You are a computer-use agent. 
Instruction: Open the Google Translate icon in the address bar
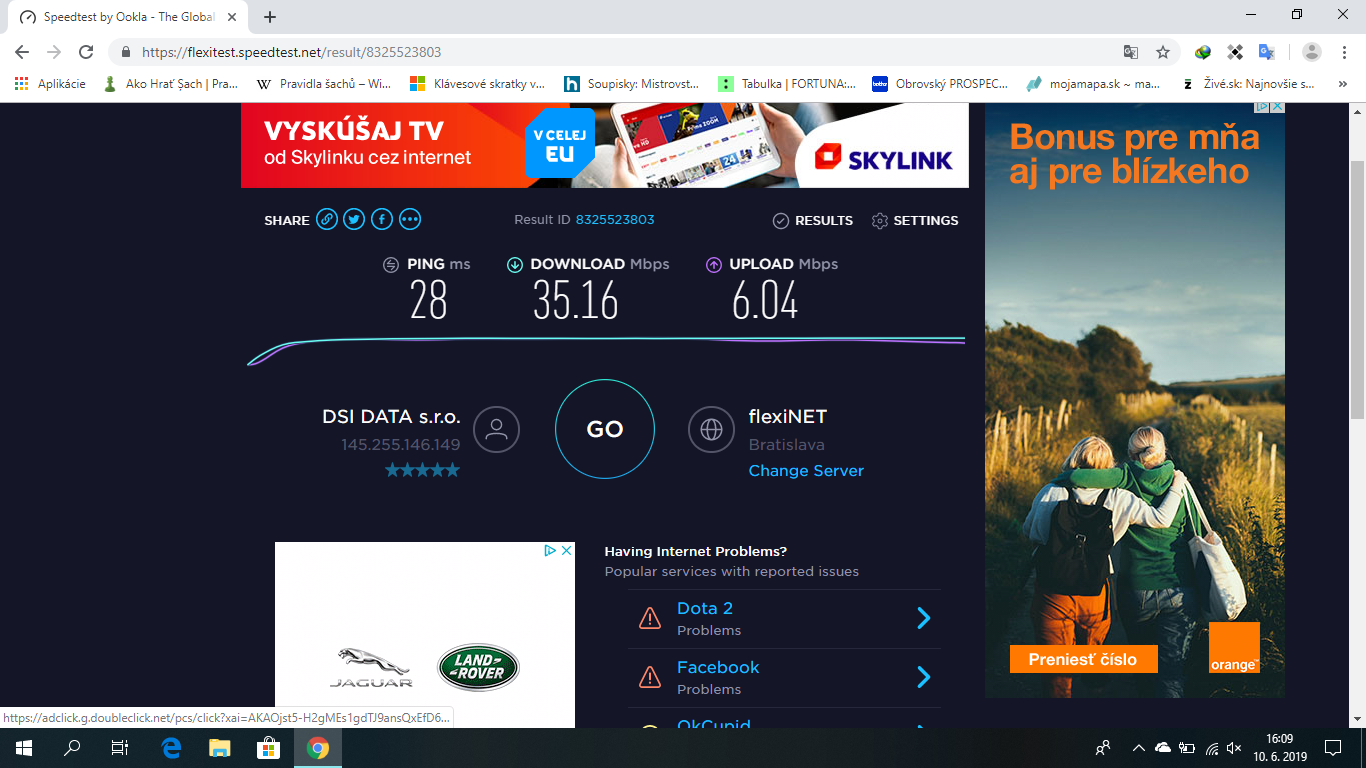pyautogui.click(x=1131, y=52)
